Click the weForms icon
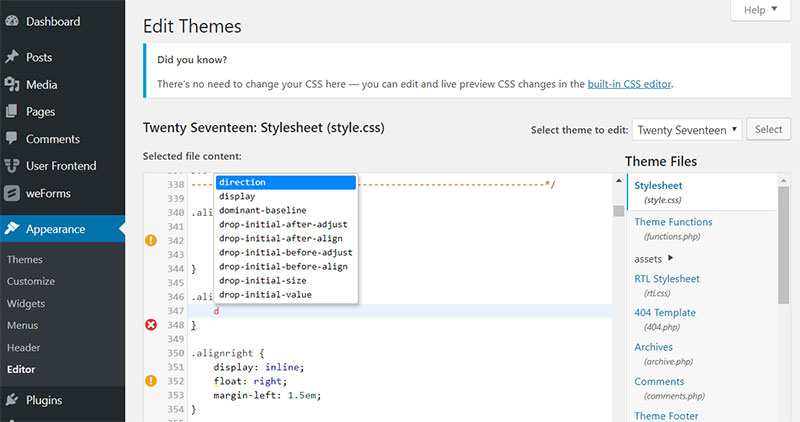 pyautogui.click(x=12, y=193)
